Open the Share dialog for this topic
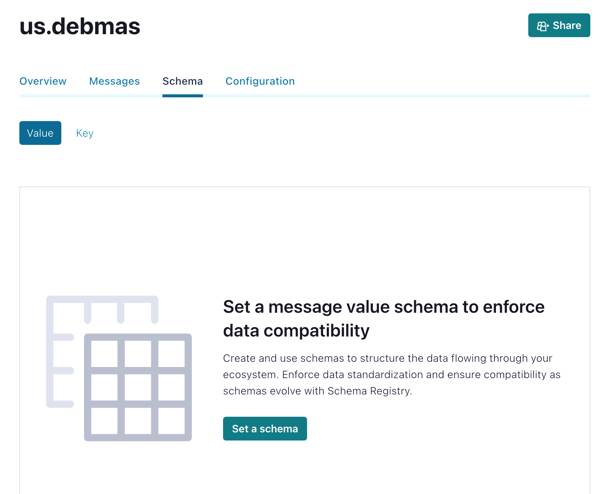The image size is (600, 494). (x=559, y=25)
